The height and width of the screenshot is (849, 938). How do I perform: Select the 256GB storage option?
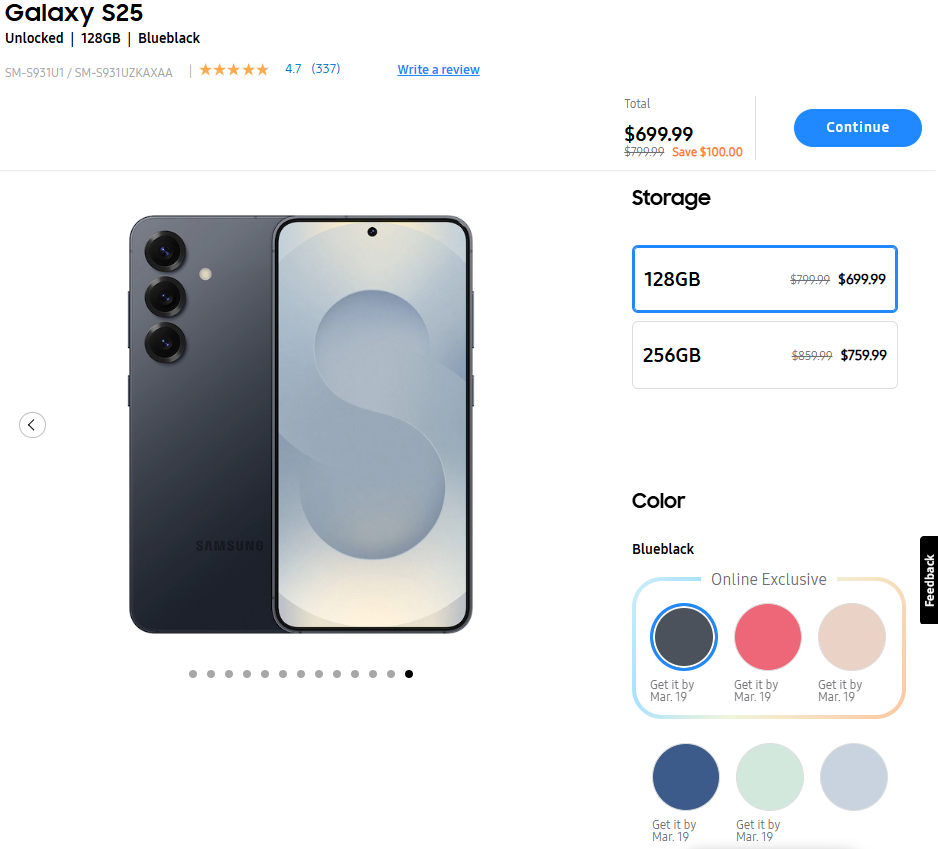(x=764, y=355)
